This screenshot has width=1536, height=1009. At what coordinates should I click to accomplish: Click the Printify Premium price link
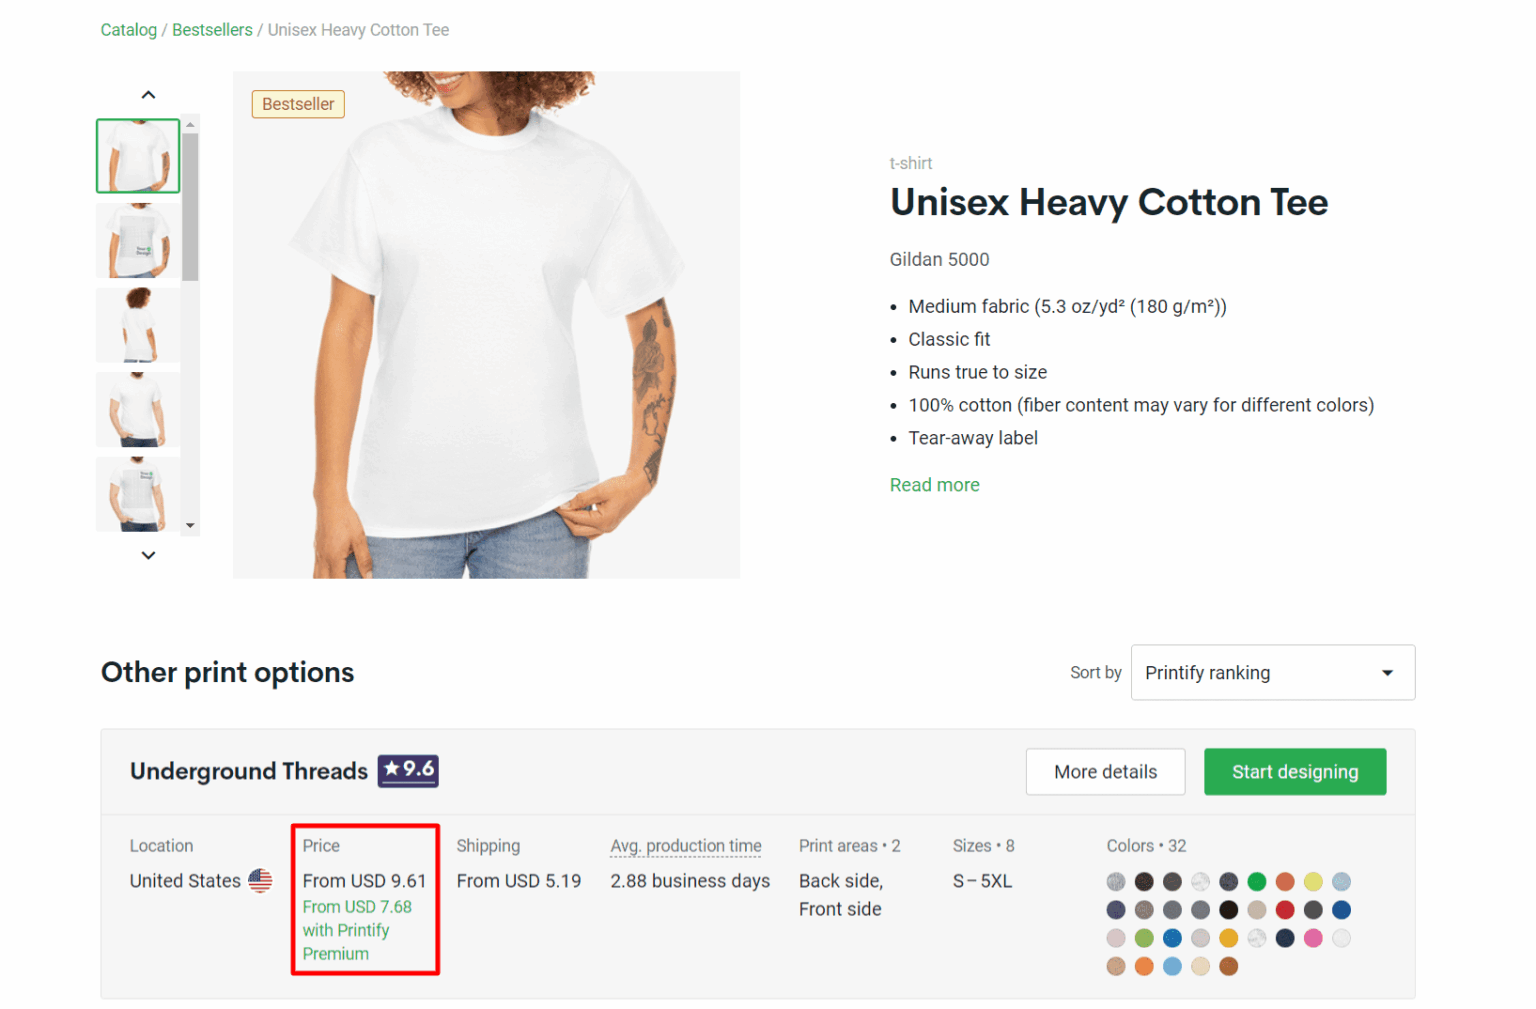[357, 929]
